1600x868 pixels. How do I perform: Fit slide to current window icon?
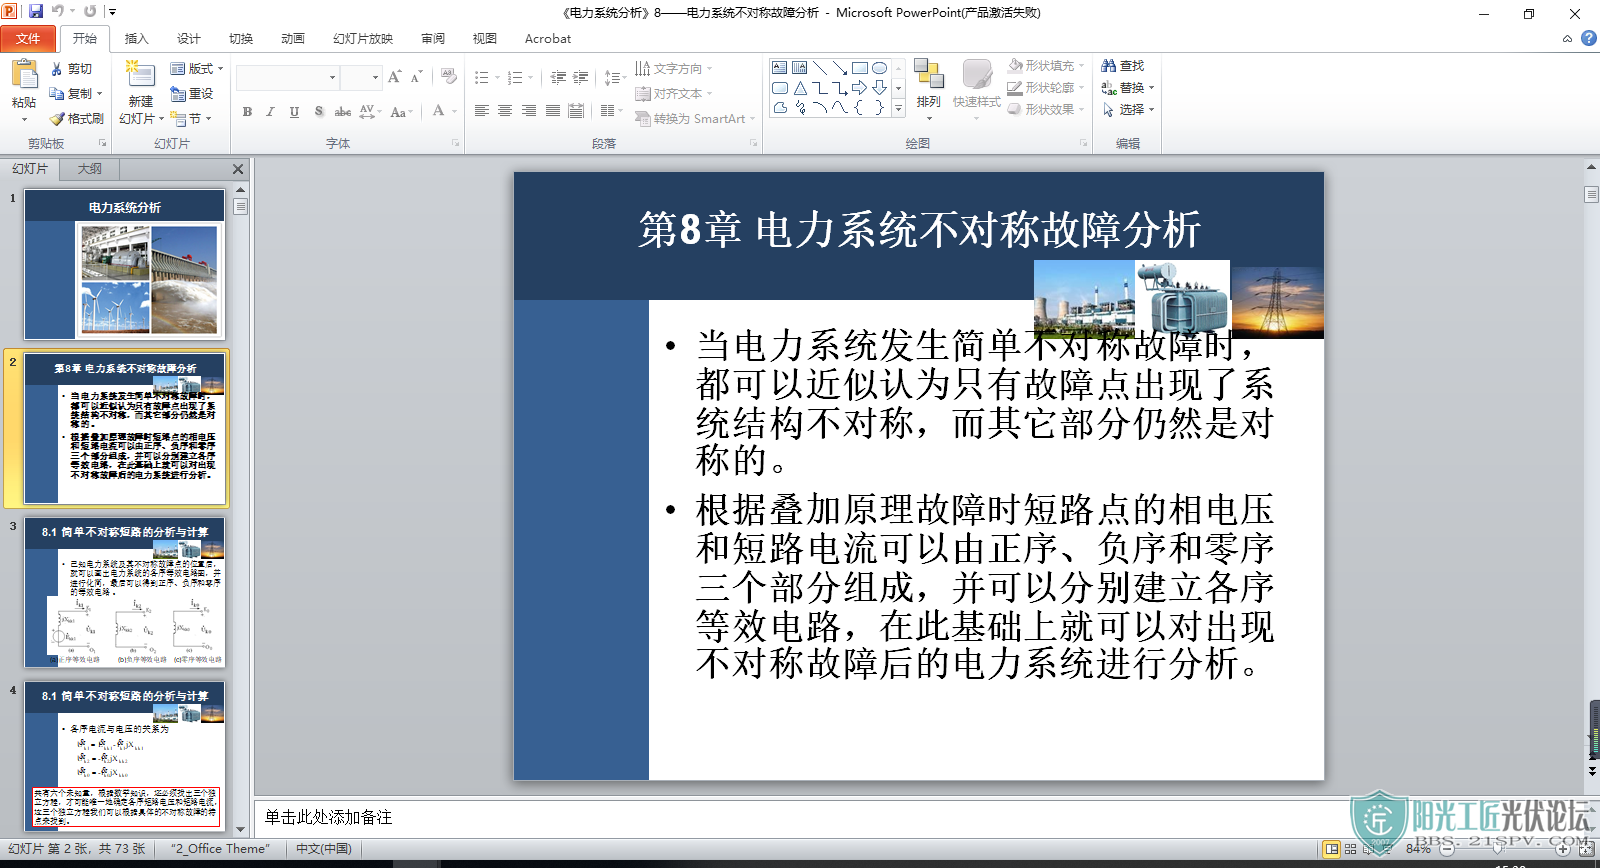click(1586, 849)
